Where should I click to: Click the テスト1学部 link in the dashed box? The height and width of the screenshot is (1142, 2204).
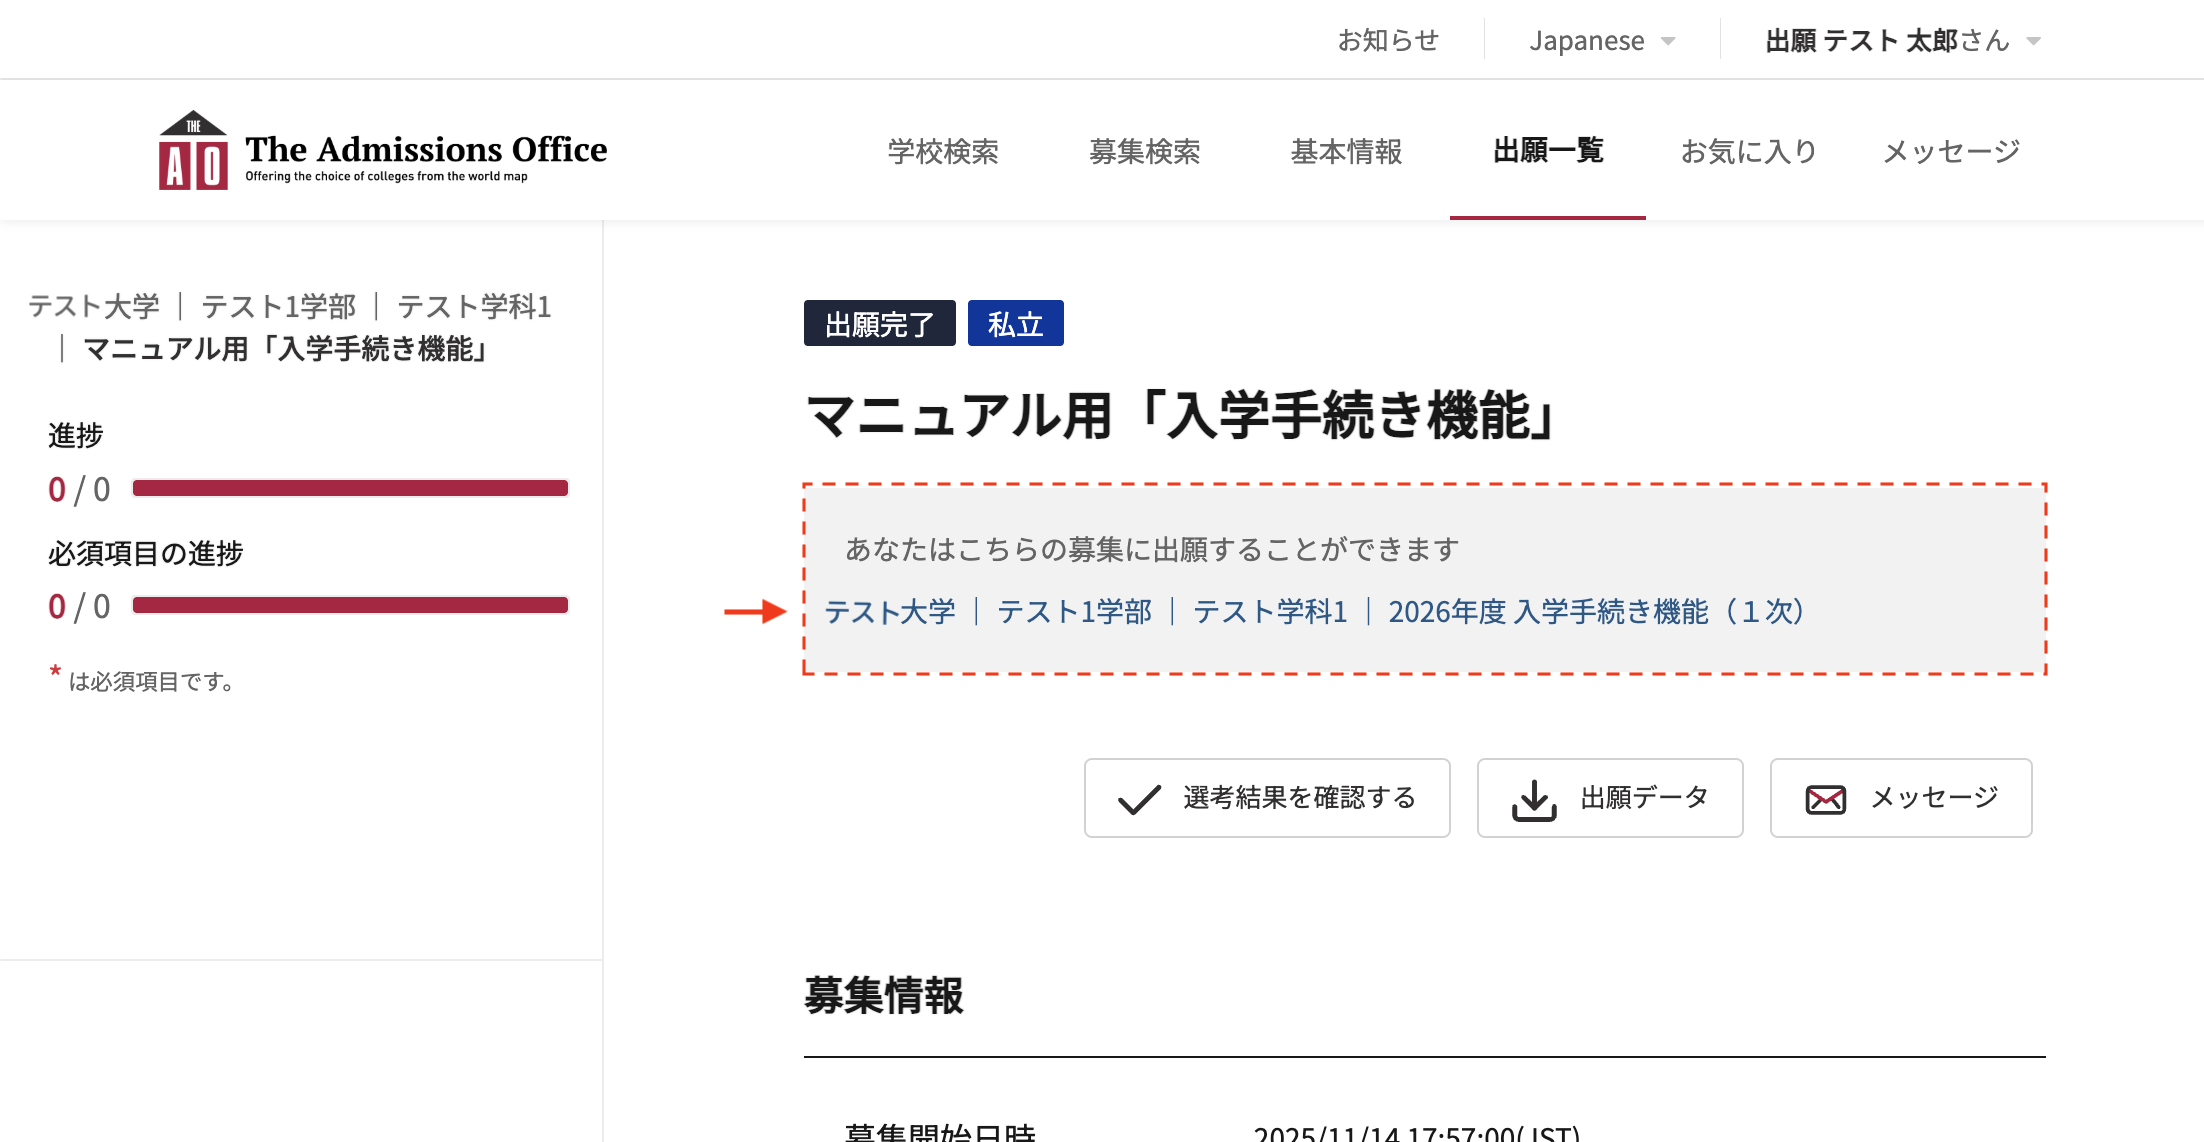pyautogui.click(x=1074, y=611)
